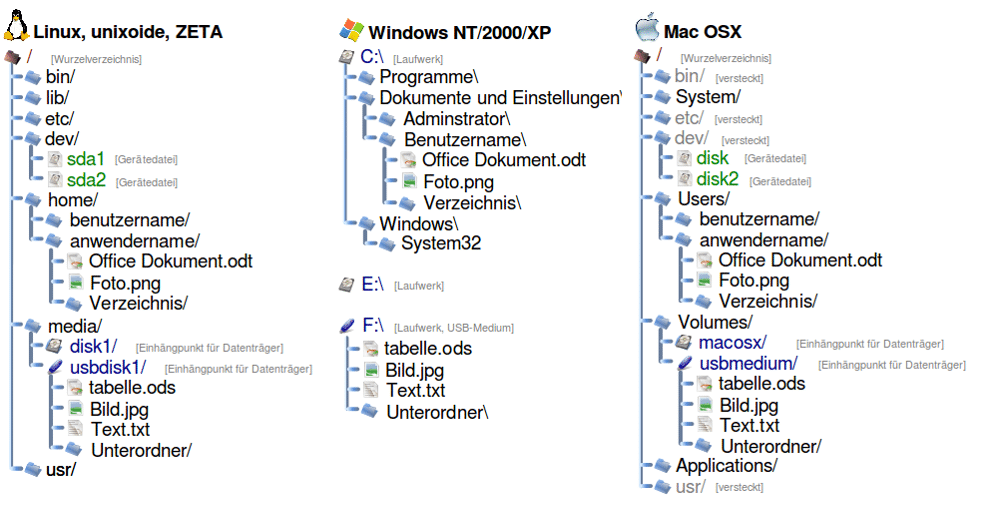Select Office Dokument.odt in the Mac tree

pos(800,260)
